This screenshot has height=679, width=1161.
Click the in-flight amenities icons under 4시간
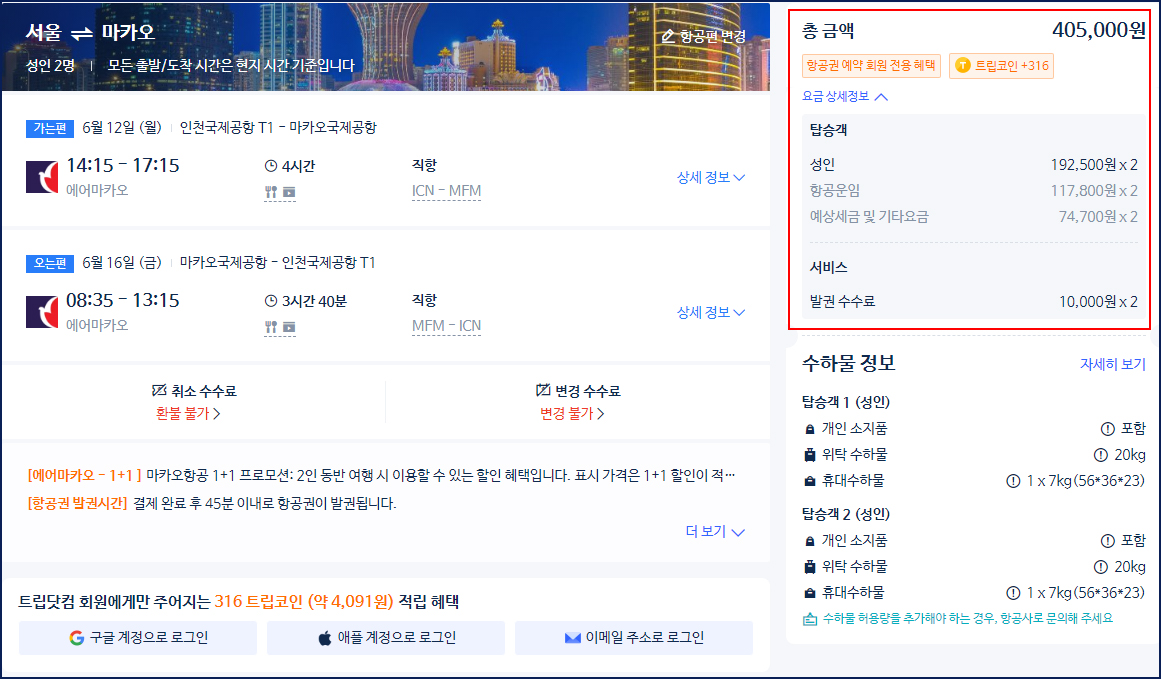pyautogui.click(x=280, y=192)
